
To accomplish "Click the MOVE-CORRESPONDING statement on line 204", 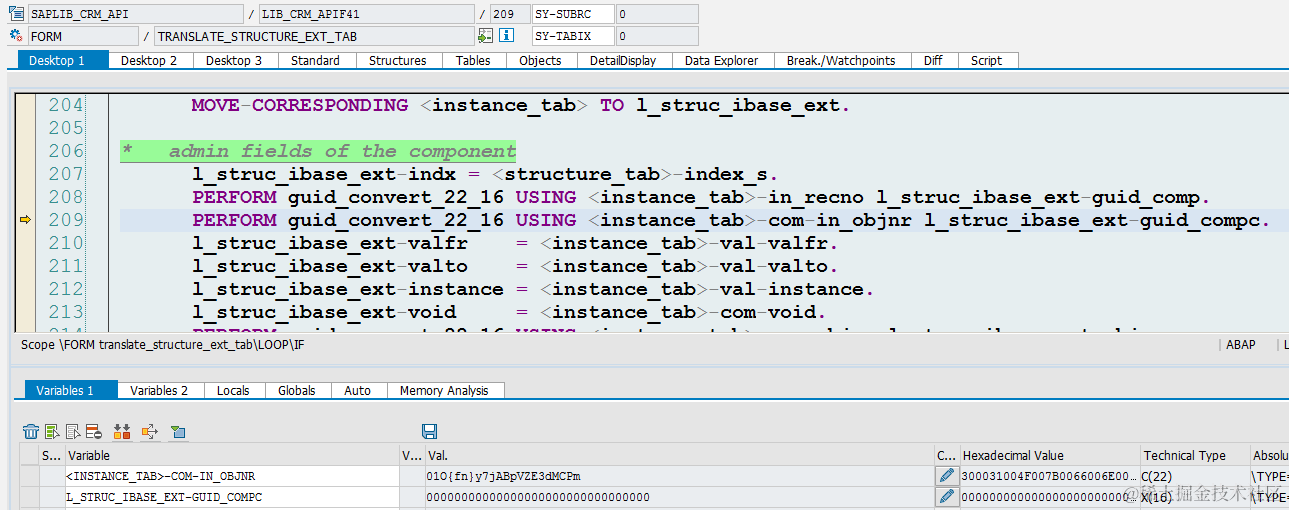I will [x=520, y=105].
